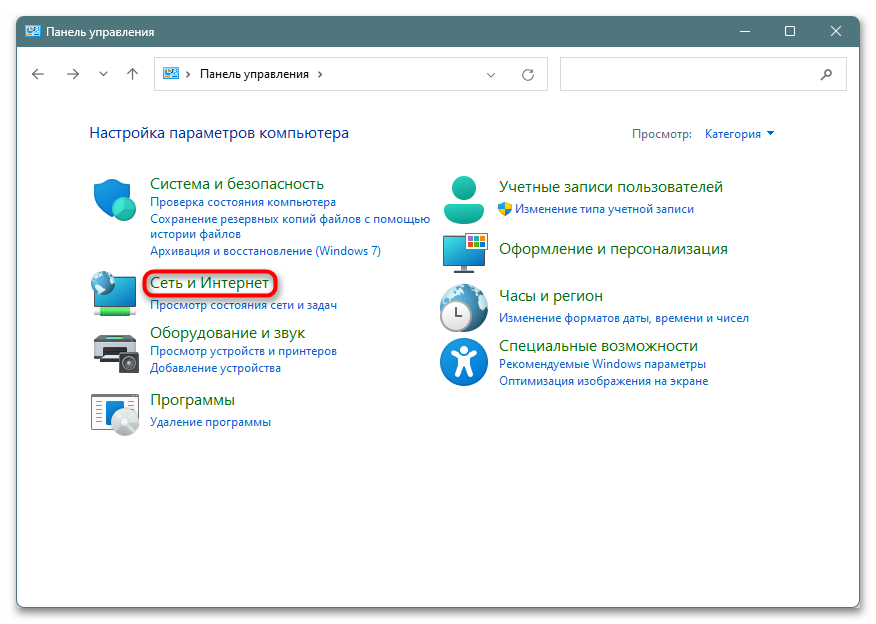The image size is (876, 624).
Task: Open Сеть и Интернет category
Action: pos(210,283)
